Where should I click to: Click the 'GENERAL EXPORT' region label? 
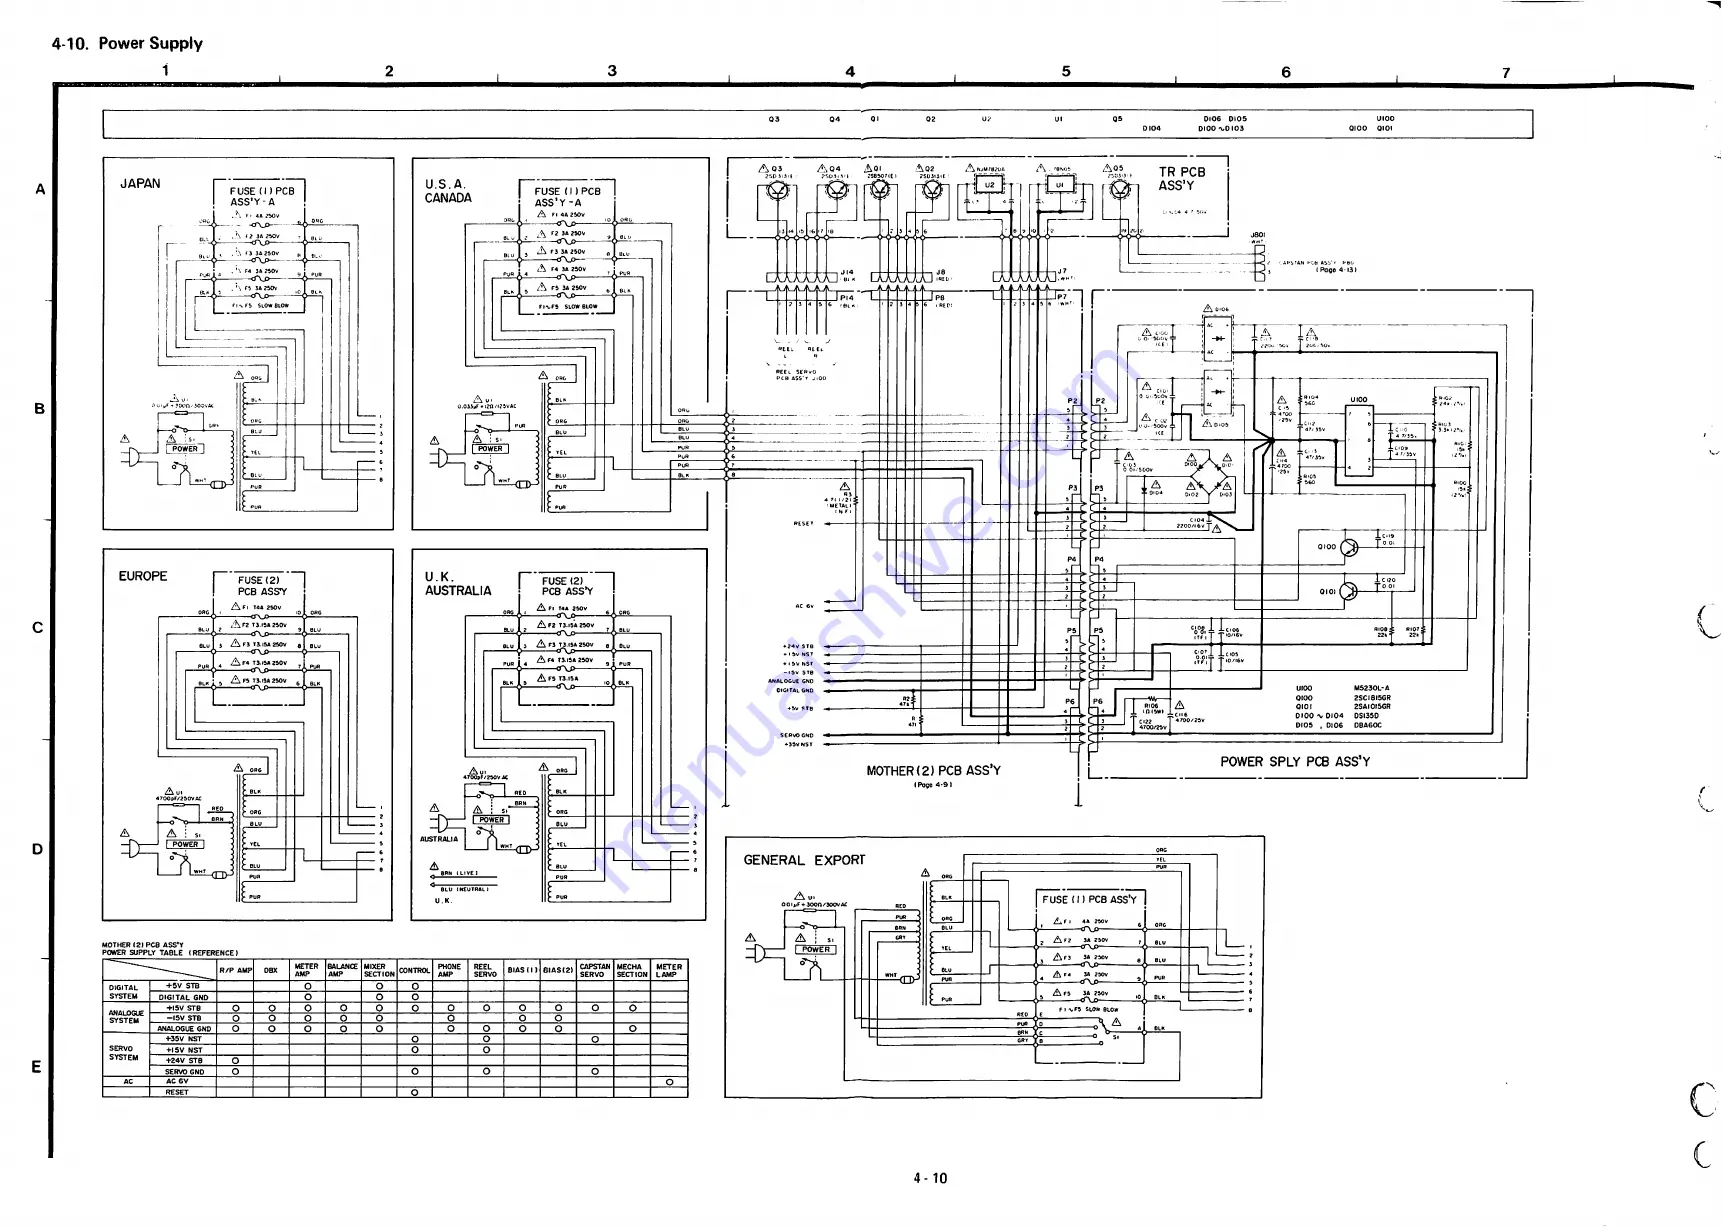pos(804,860)
